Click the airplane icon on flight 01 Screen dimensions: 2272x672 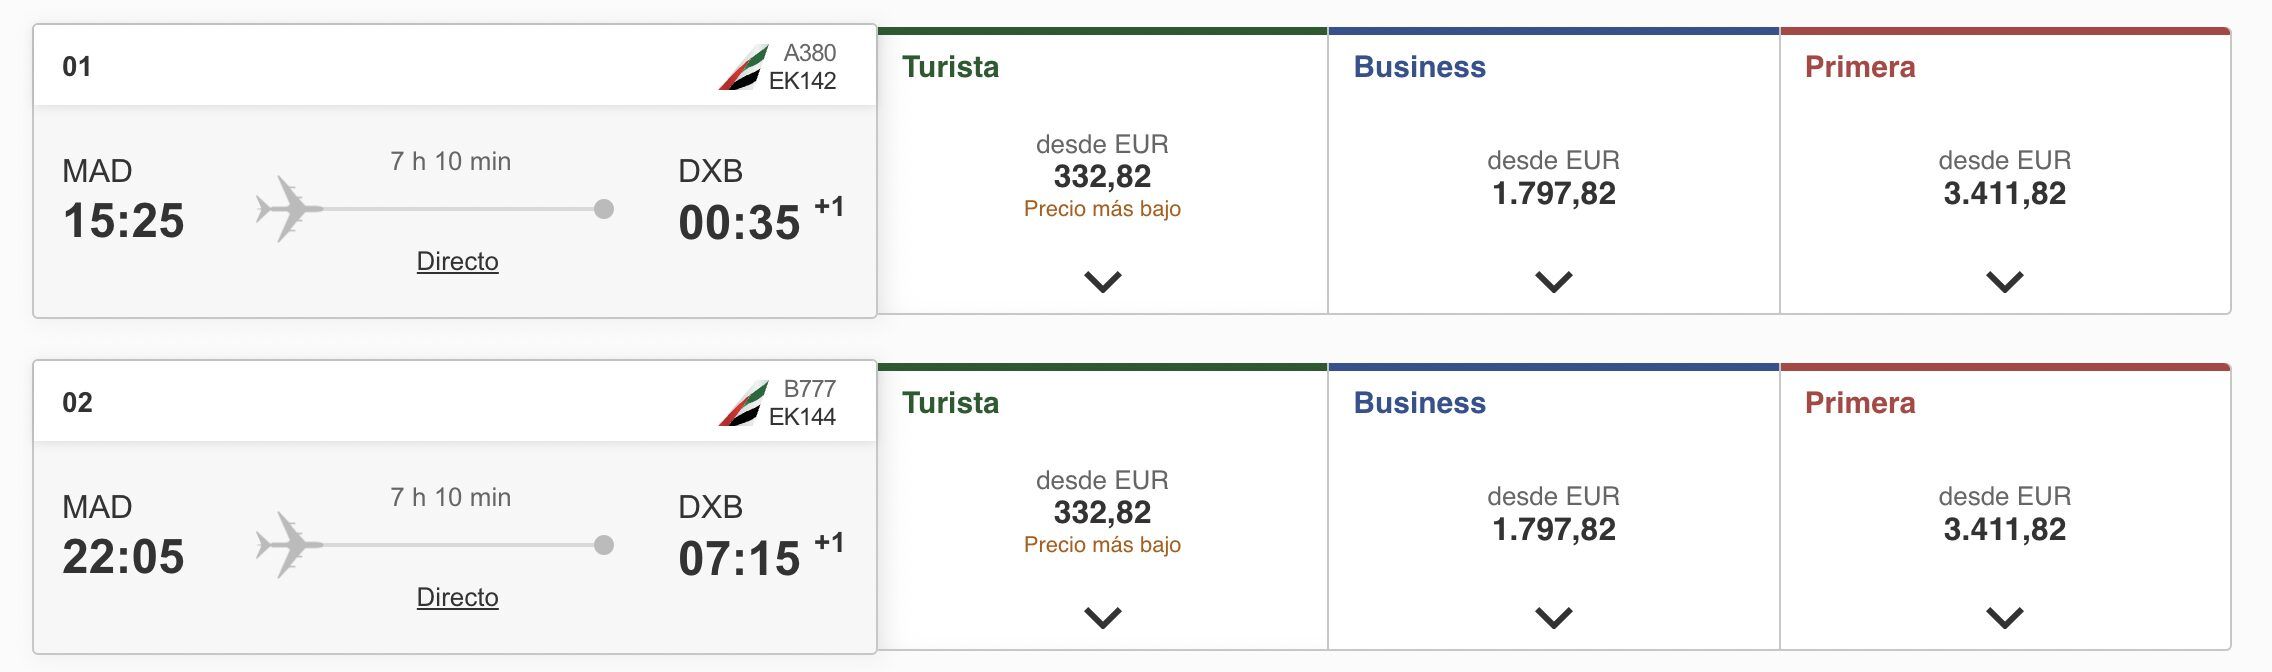289,209
